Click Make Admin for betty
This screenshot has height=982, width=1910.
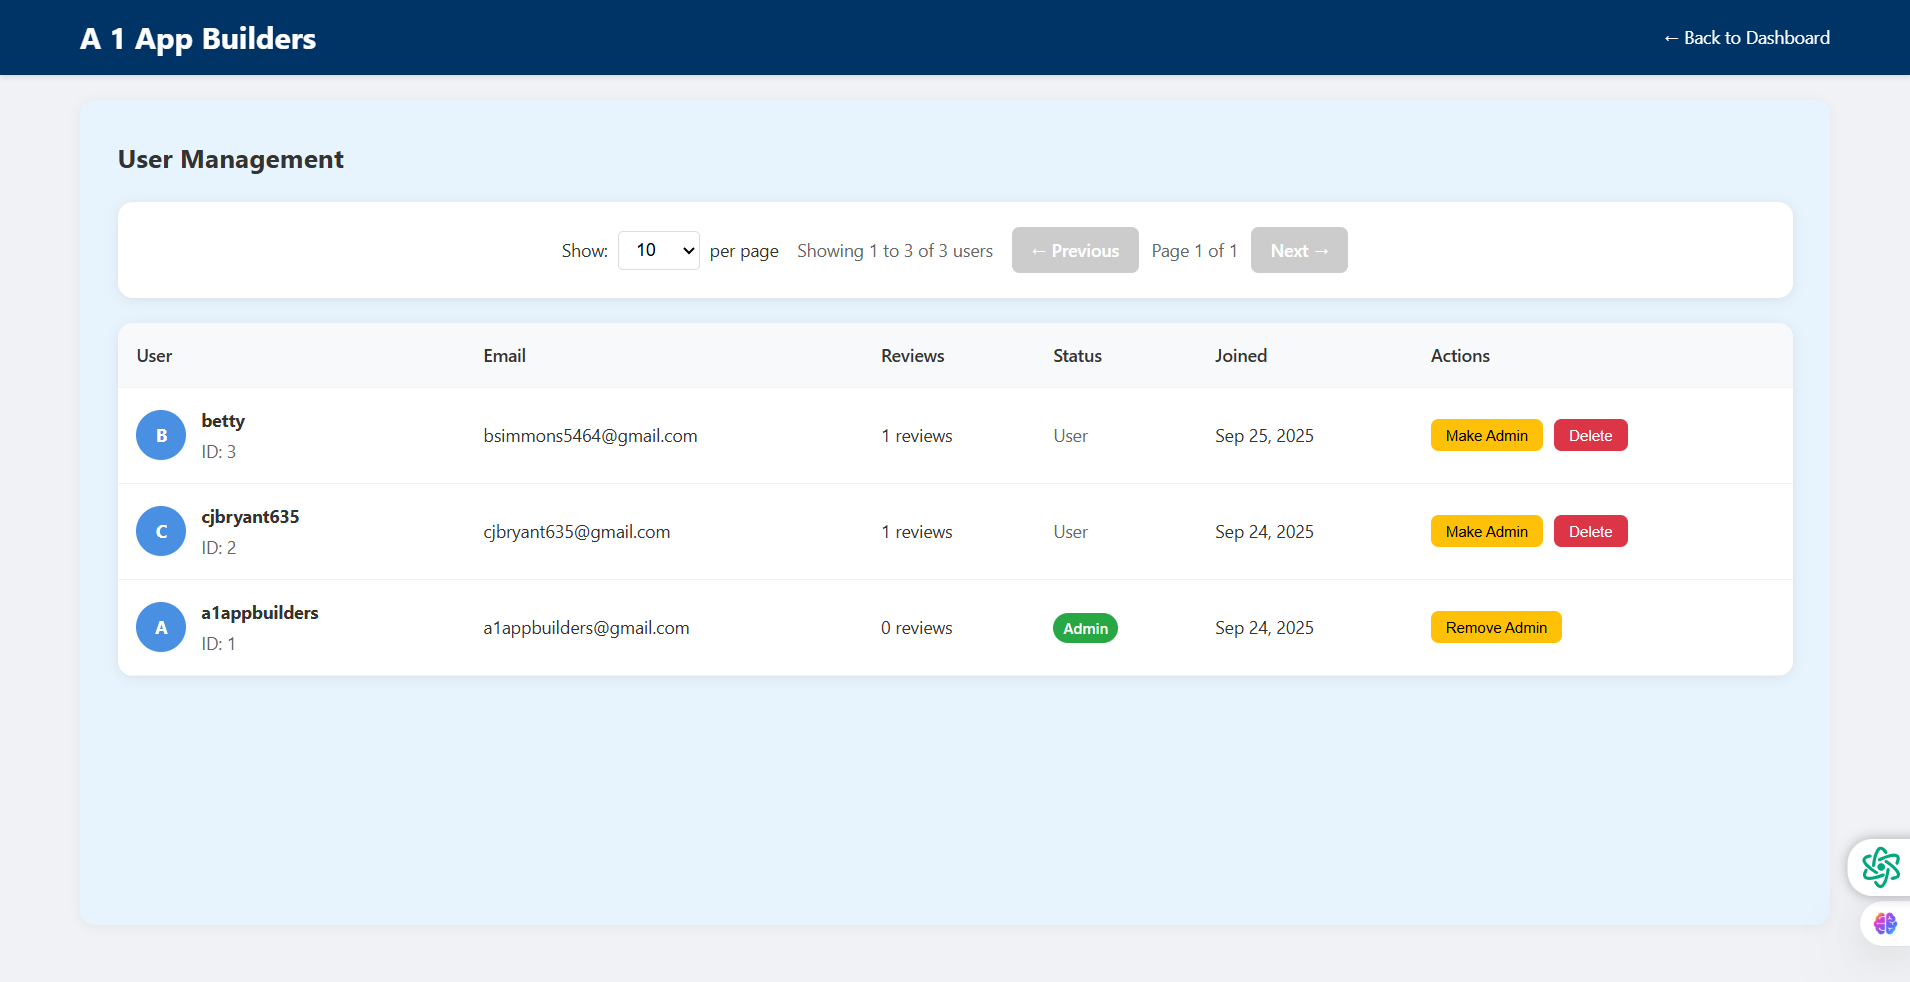click(1486, 435)
